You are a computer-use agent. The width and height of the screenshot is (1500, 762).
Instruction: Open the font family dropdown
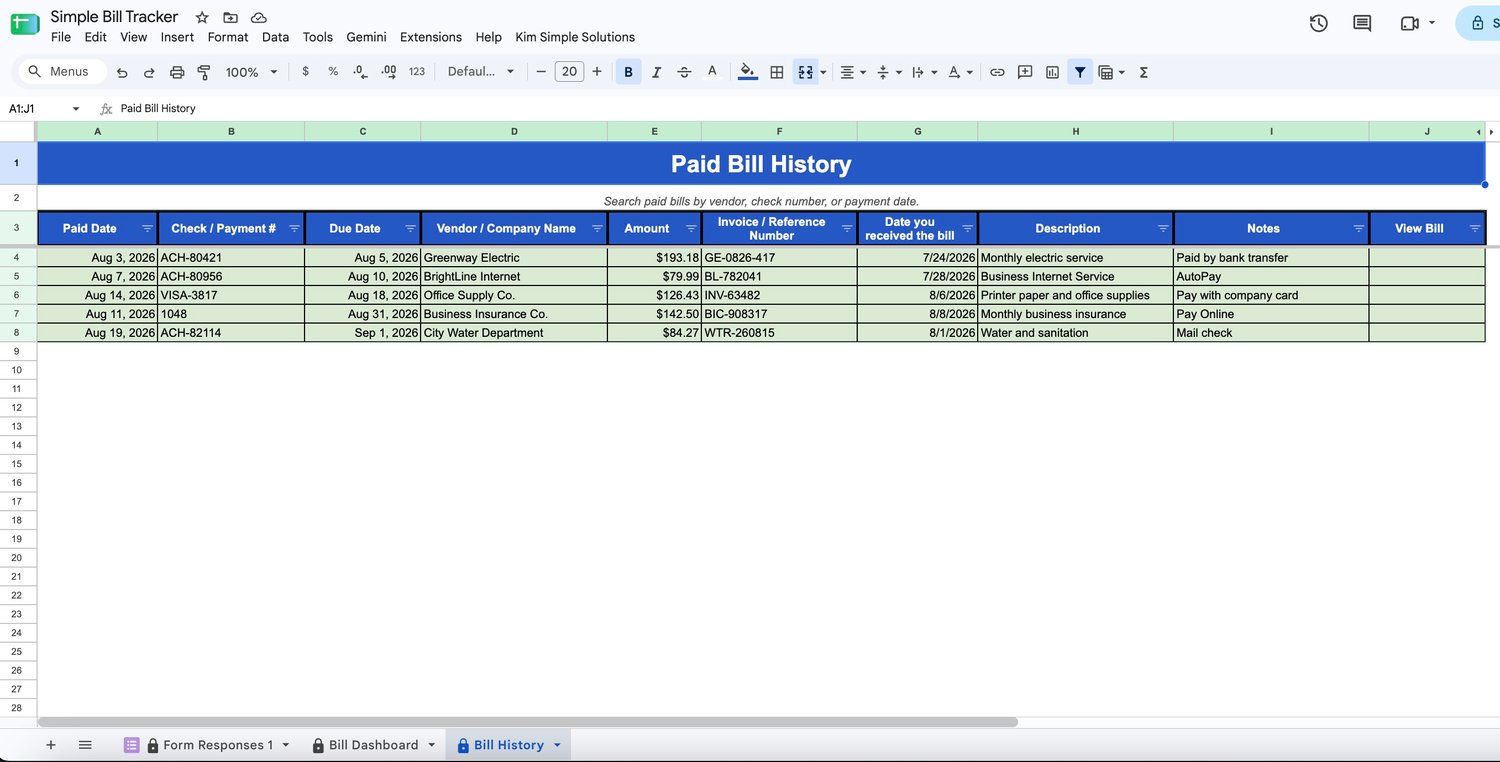click(x=481, y=72)
